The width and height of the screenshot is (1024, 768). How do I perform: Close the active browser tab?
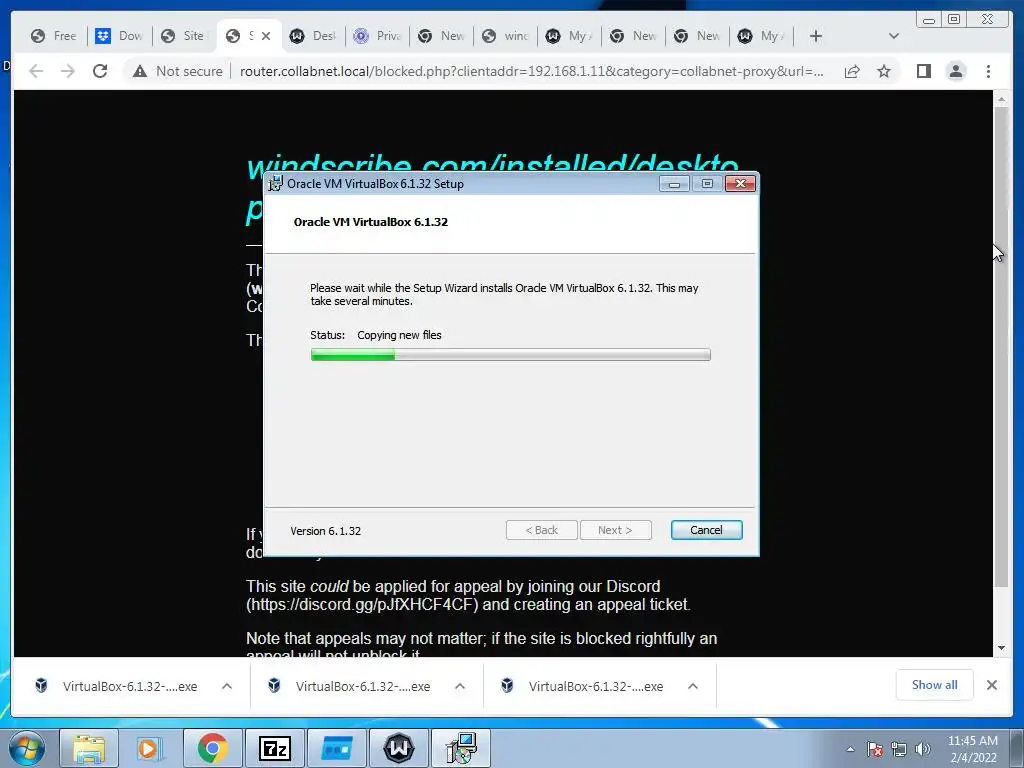click(266, 36)
